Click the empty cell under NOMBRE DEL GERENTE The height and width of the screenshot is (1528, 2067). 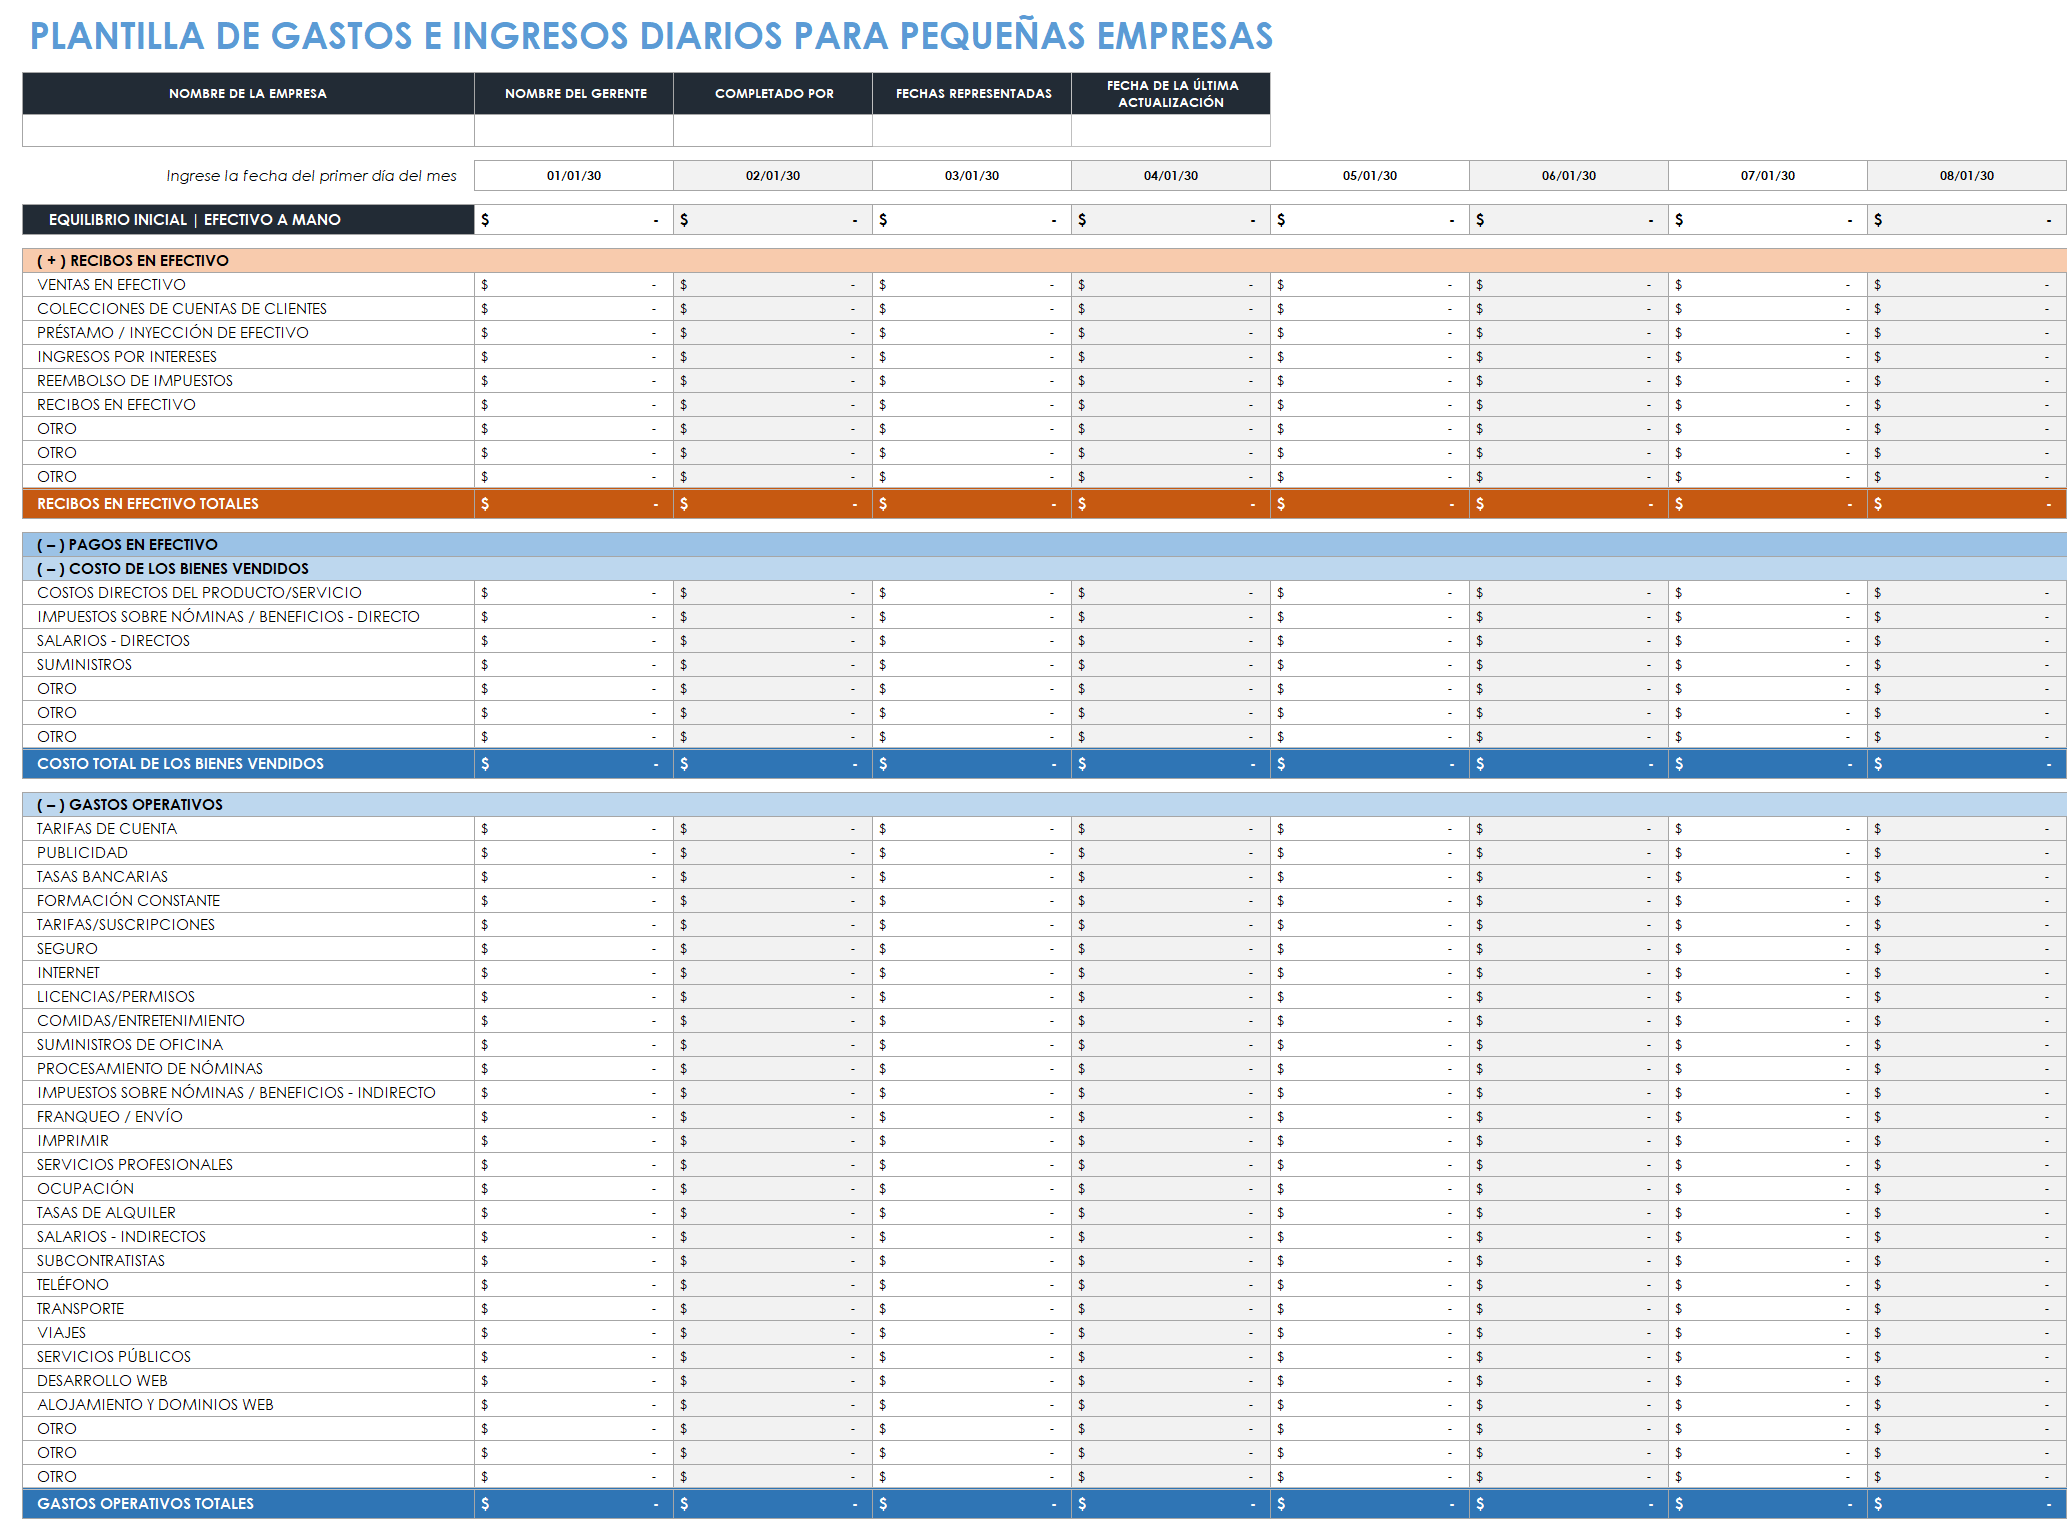click(574, 131)
